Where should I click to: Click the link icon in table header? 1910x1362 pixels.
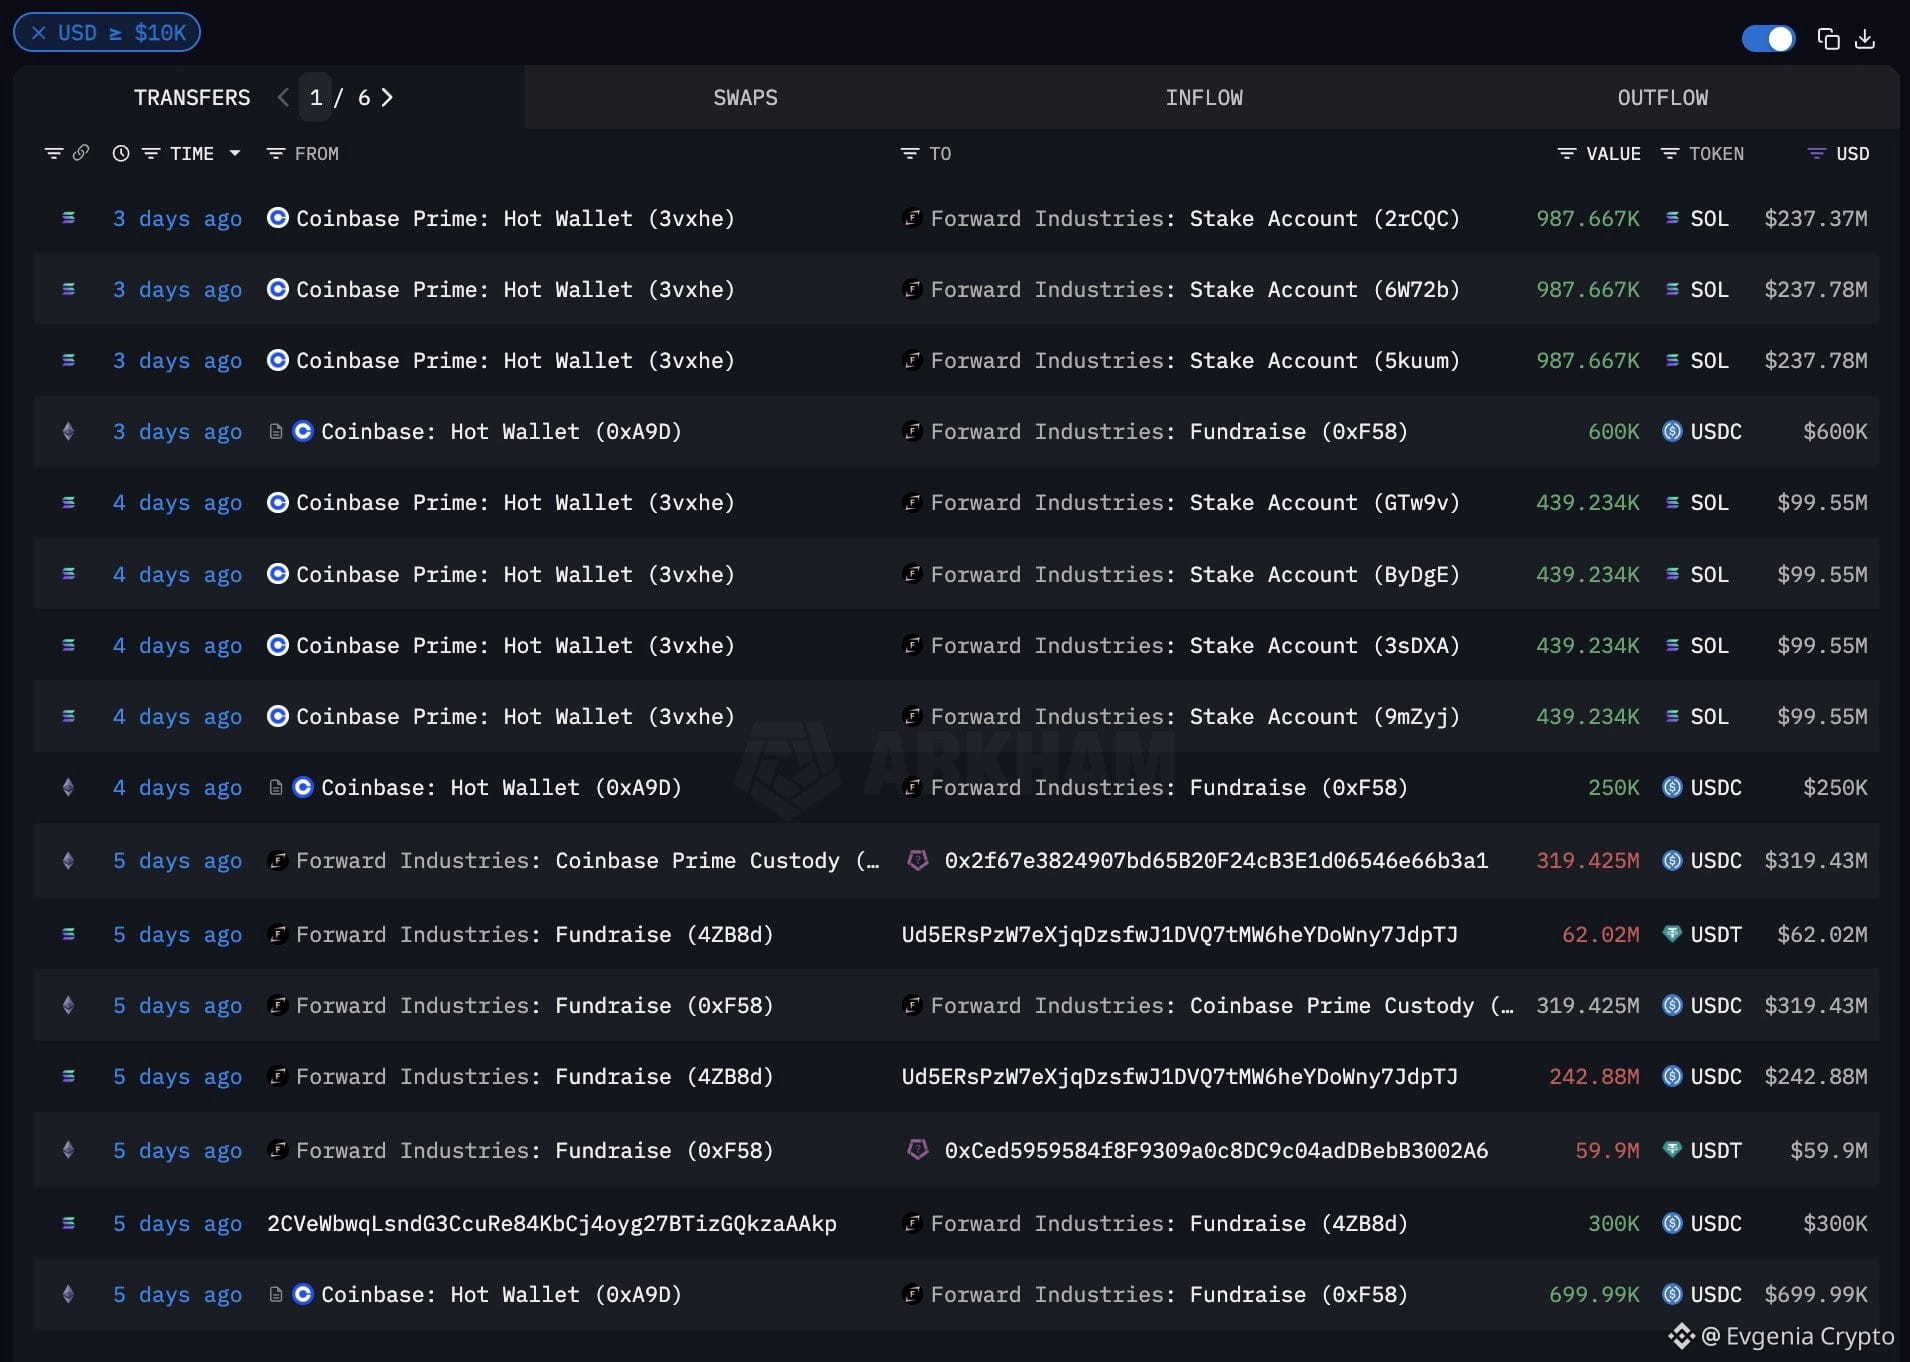pyautogui.click(x=81, y=153)
